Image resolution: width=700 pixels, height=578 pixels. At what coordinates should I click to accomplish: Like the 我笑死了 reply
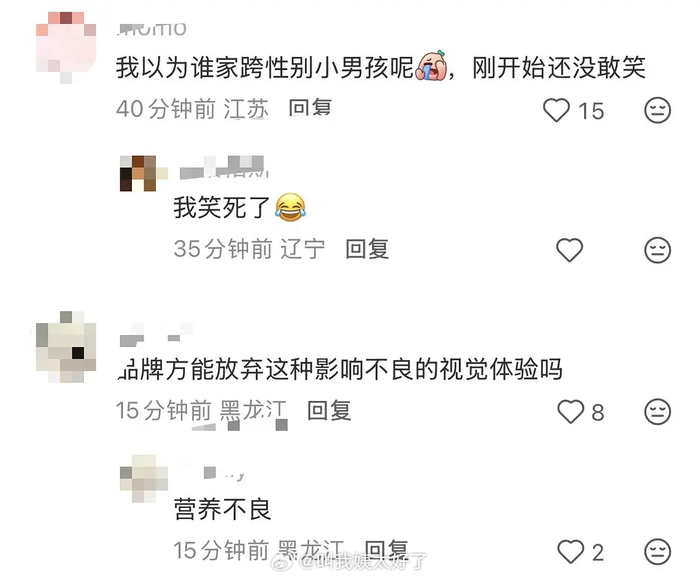(x=569, y=249)
